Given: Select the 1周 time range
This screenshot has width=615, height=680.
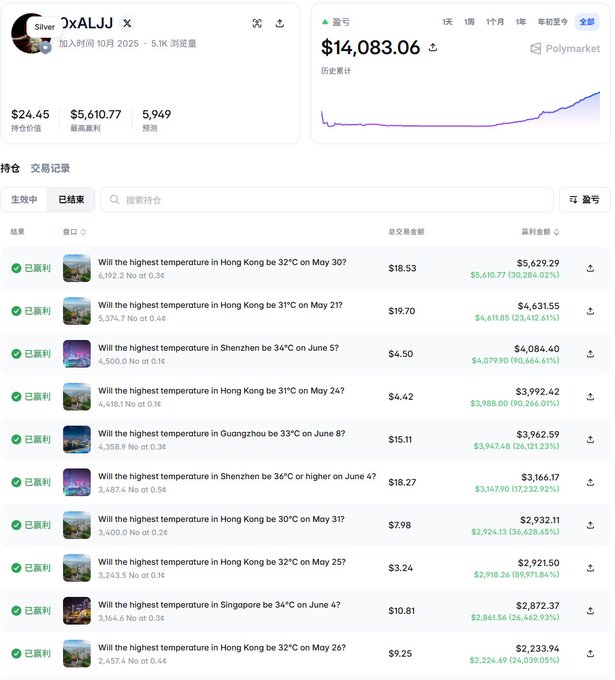Looking at the screenshot, I should [469, 22].
